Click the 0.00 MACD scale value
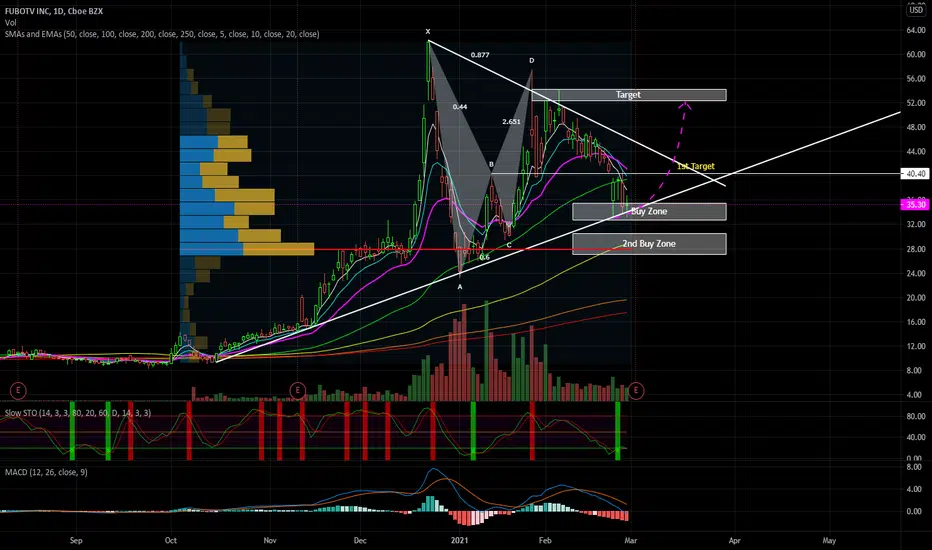This screenshot has width=932, height=550. coord(916,511)
